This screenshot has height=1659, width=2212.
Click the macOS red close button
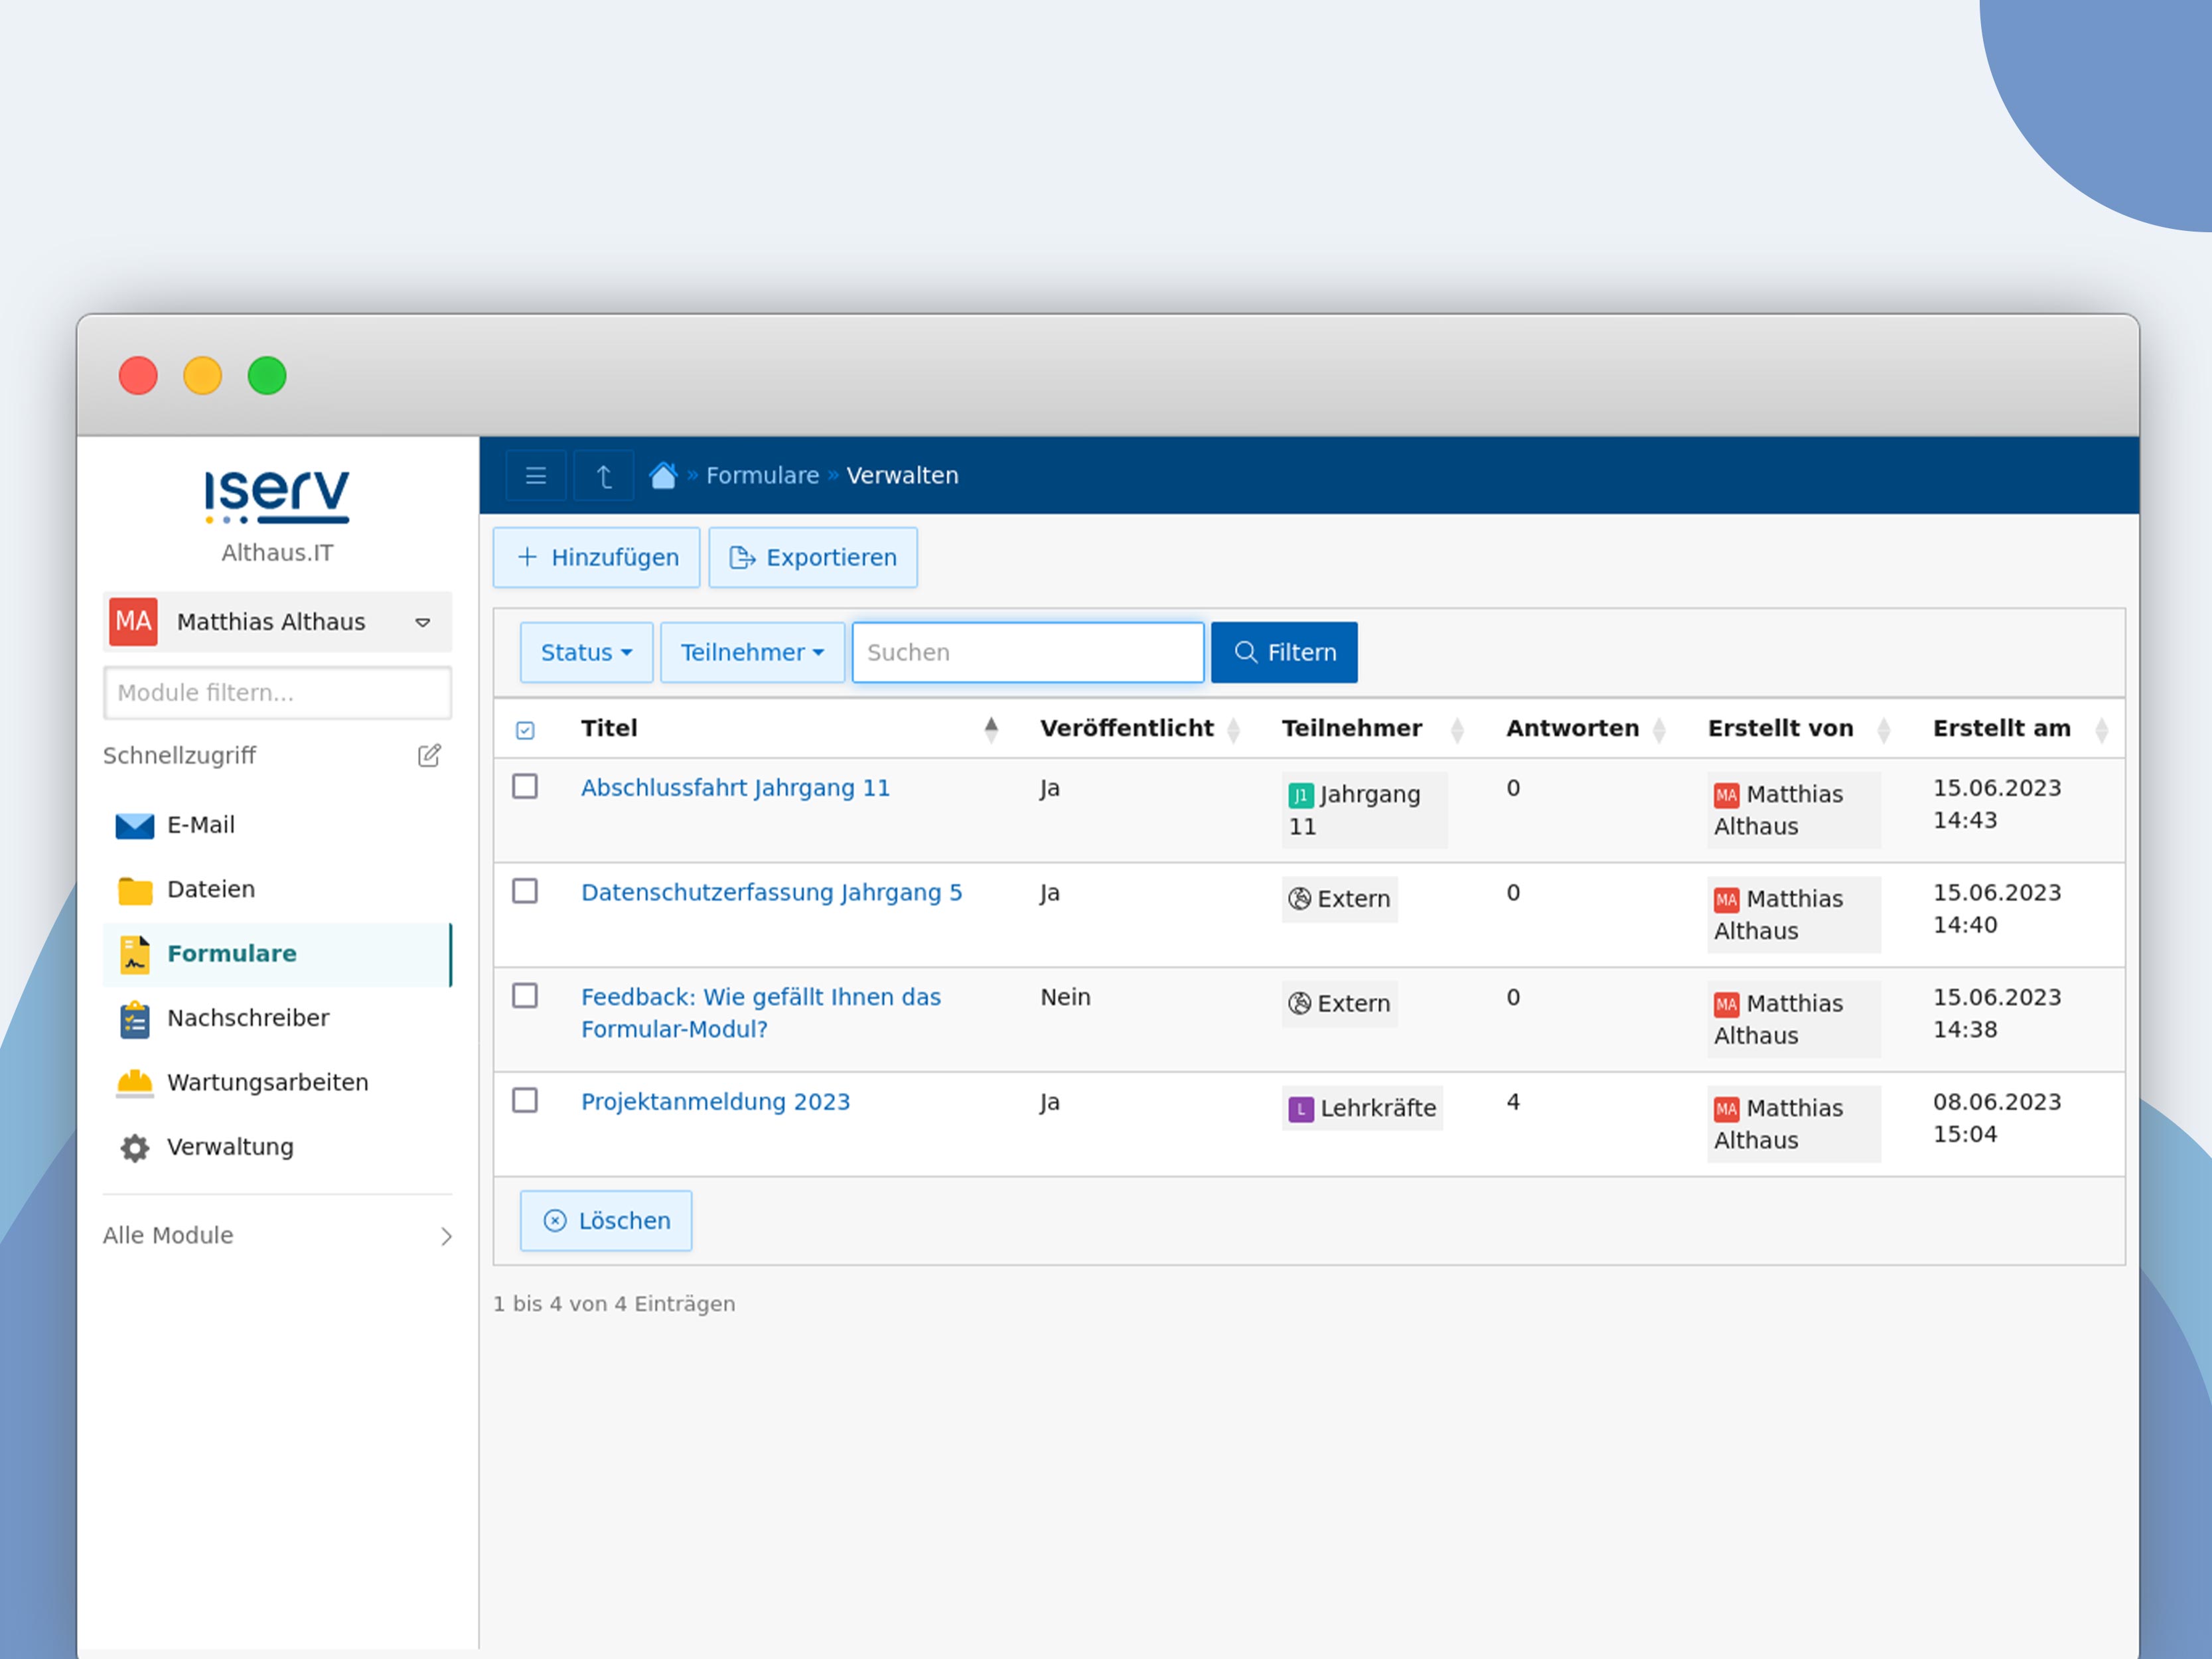click(138, 376)
